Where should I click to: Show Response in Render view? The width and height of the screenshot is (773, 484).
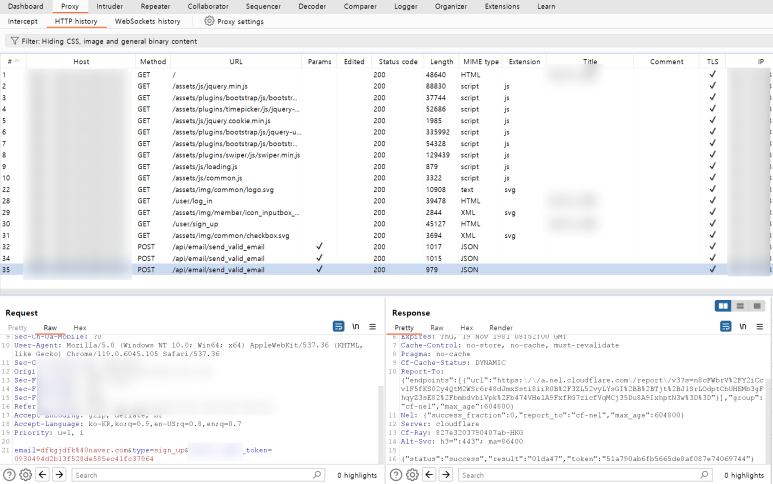(x=500, y=327)
